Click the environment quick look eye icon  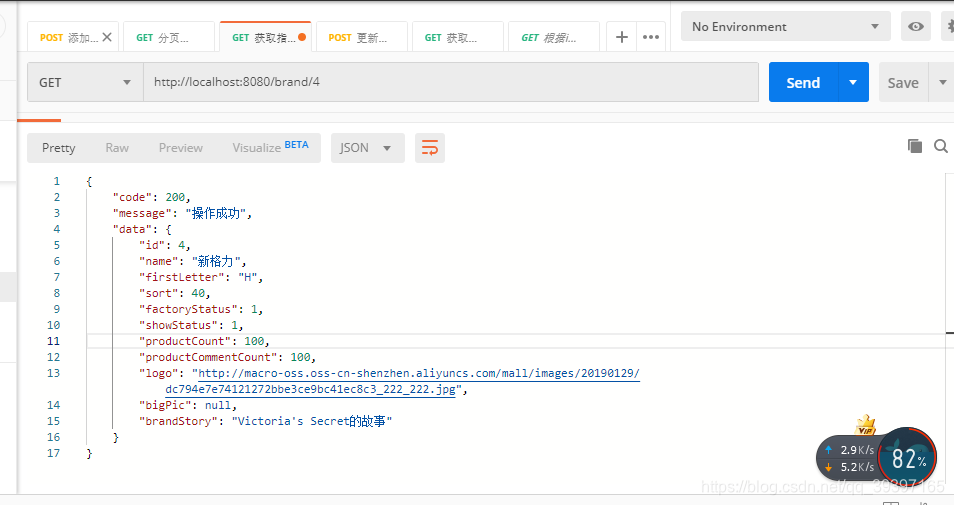[x=916, y=27]
